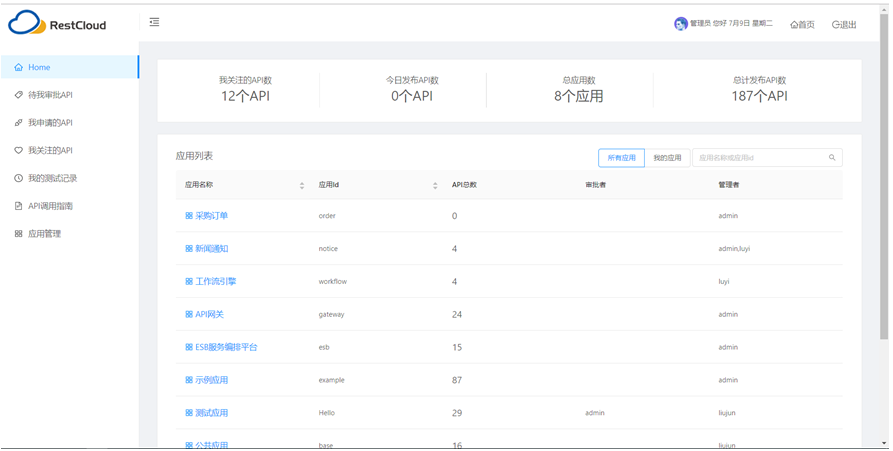This screenshot has width=893, height=451.
Task: Select the 所有应用 filter toggle
Action: [621, 158]
